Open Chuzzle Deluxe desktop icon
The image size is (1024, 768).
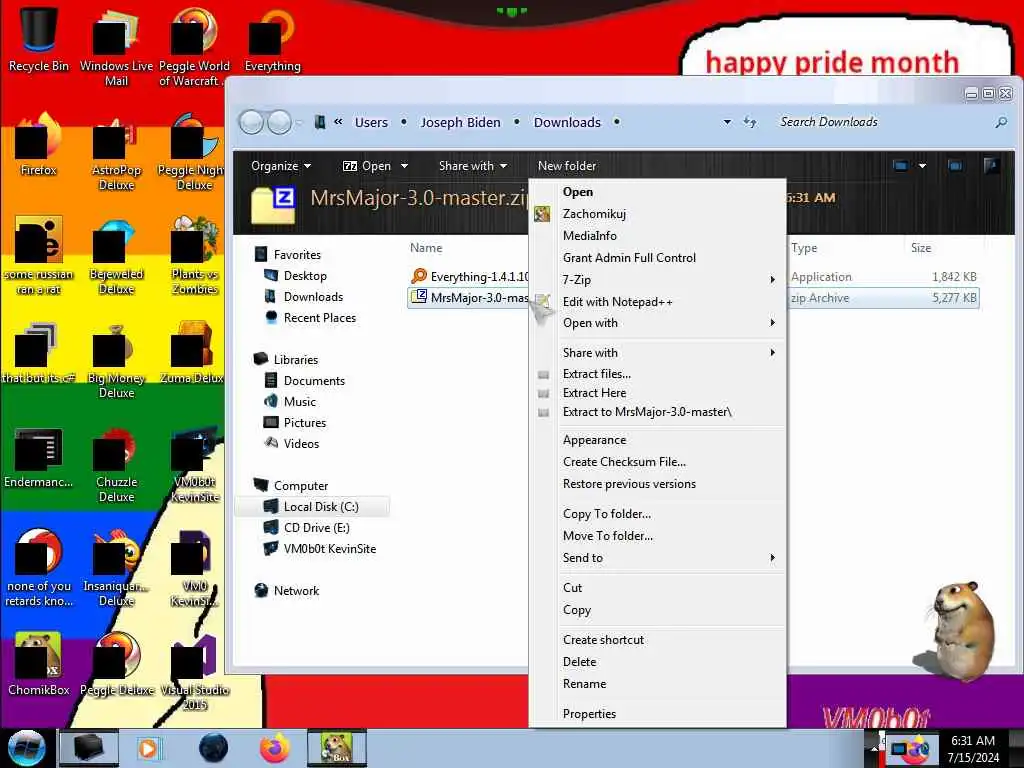coord(116,464)
